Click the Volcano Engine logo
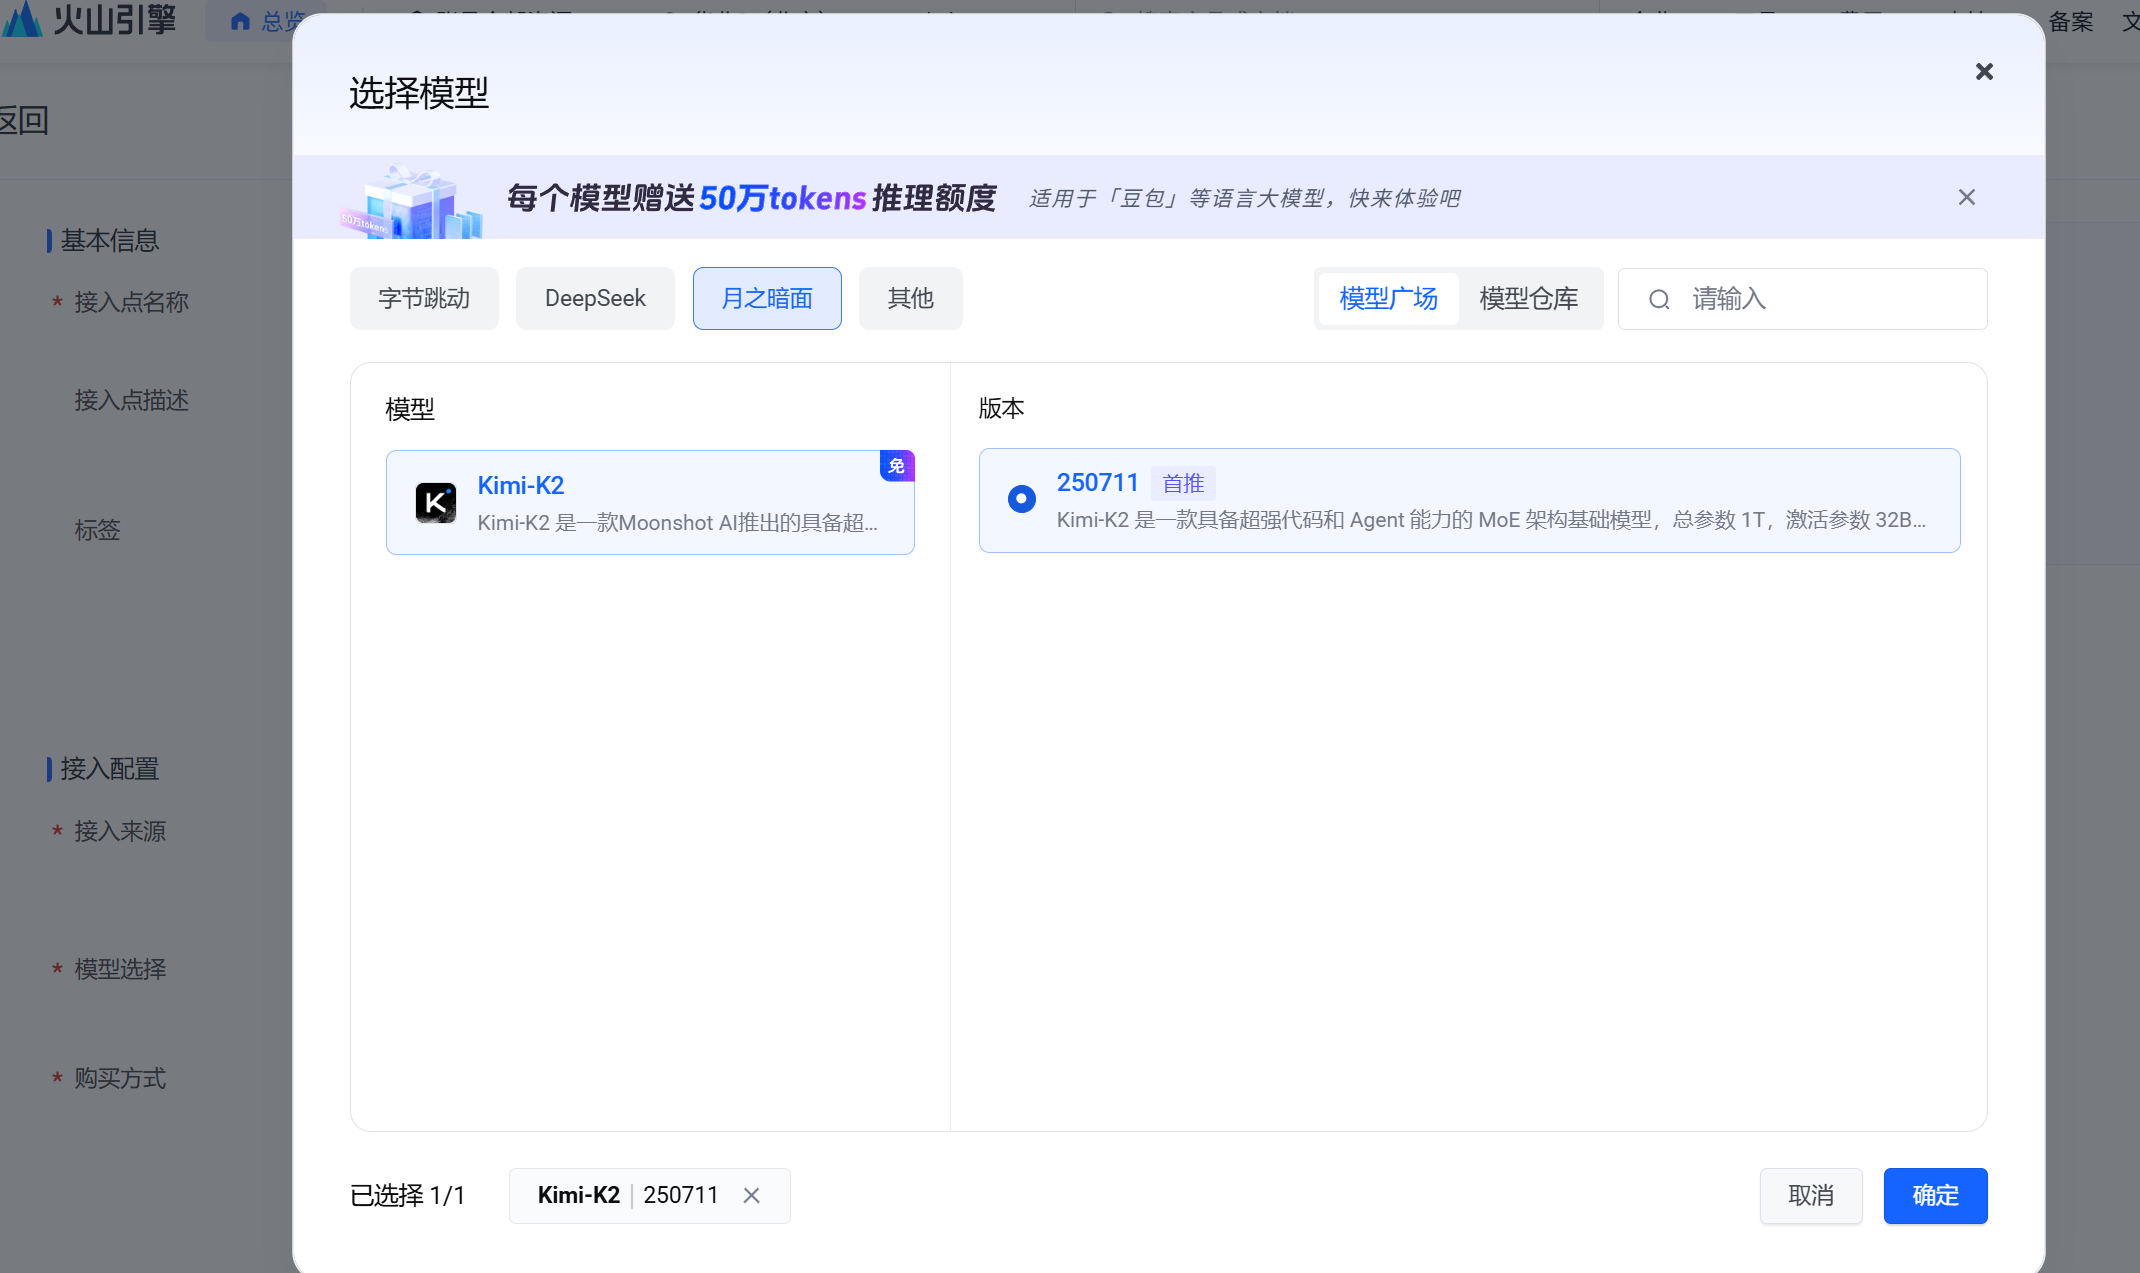 pyautogui.click(x=90, y=18)
